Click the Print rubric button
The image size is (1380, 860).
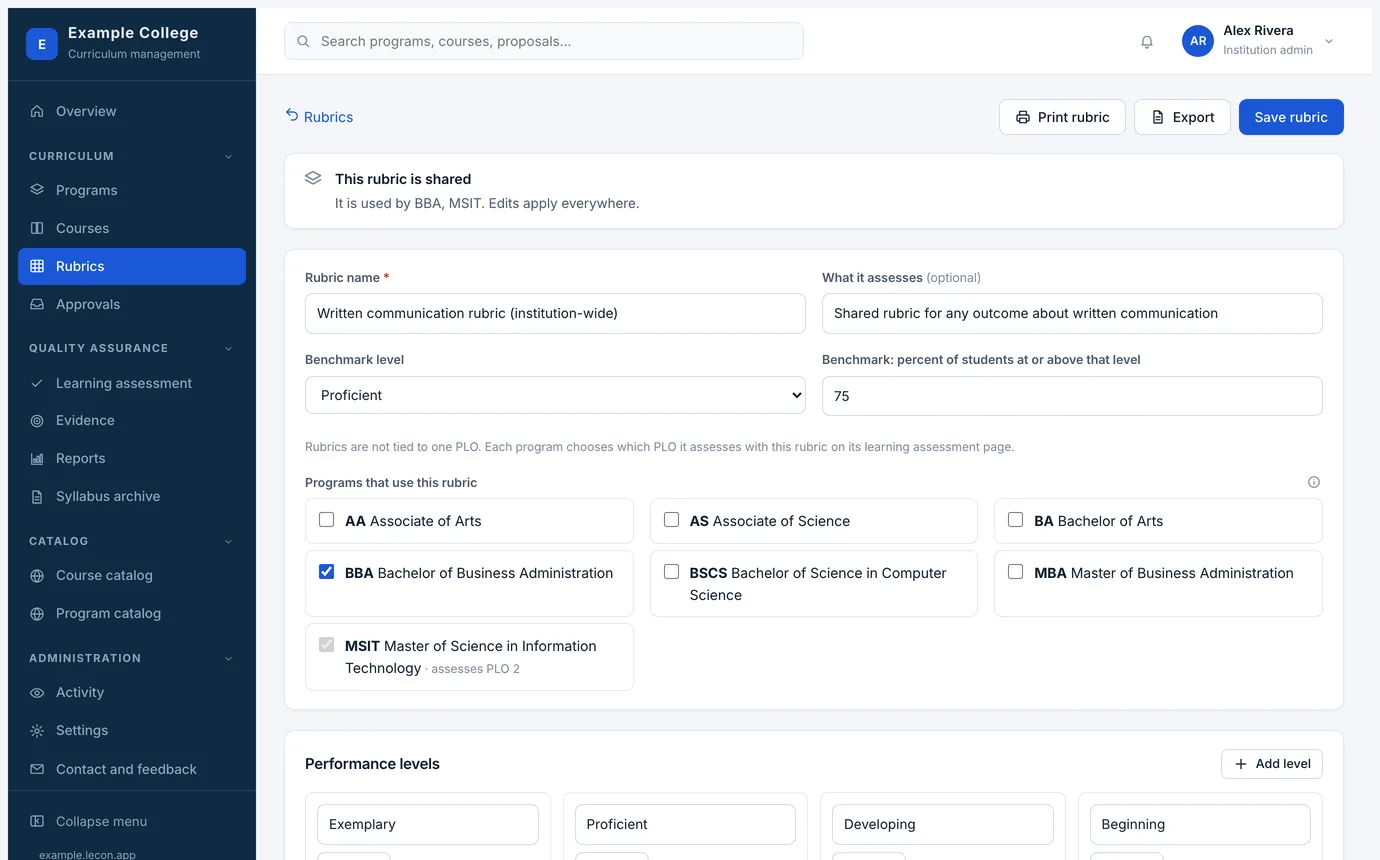click(x=1062, y=117)
